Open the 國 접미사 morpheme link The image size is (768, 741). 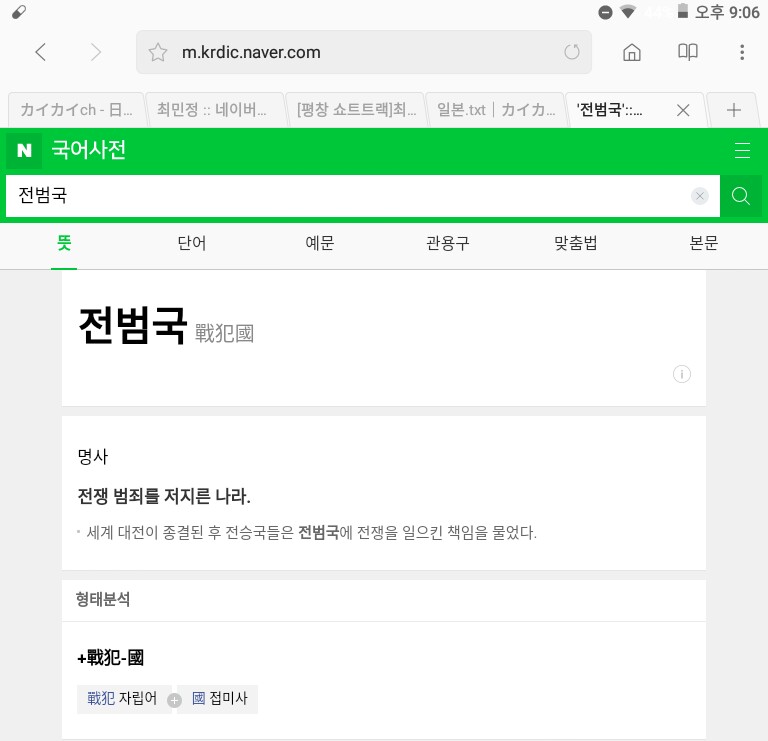(x=219, y=699)
